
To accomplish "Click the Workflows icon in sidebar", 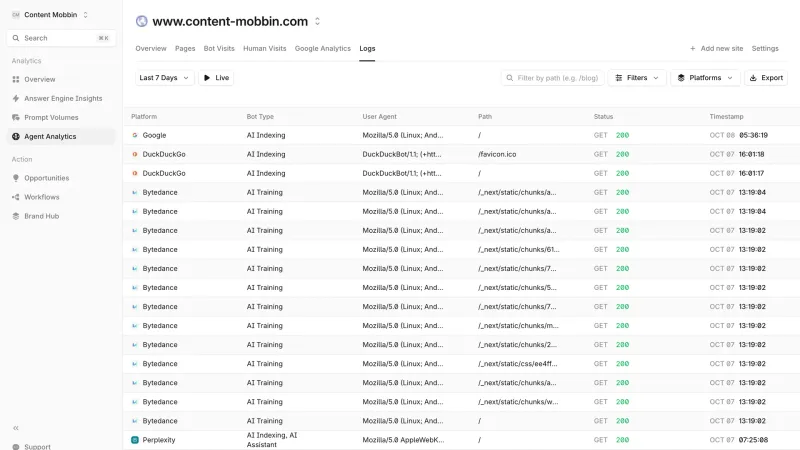I will (16, 197).
